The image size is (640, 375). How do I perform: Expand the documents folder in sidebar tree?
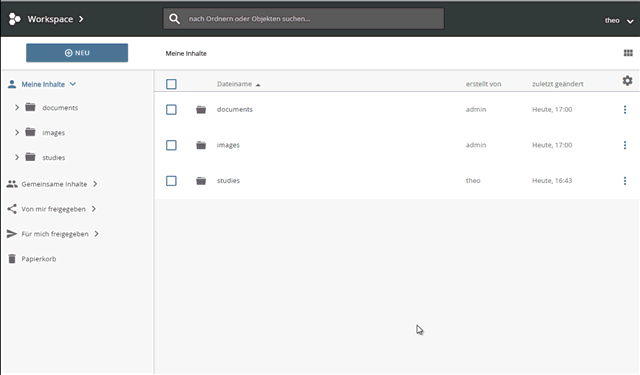click(x=17, y=107)
